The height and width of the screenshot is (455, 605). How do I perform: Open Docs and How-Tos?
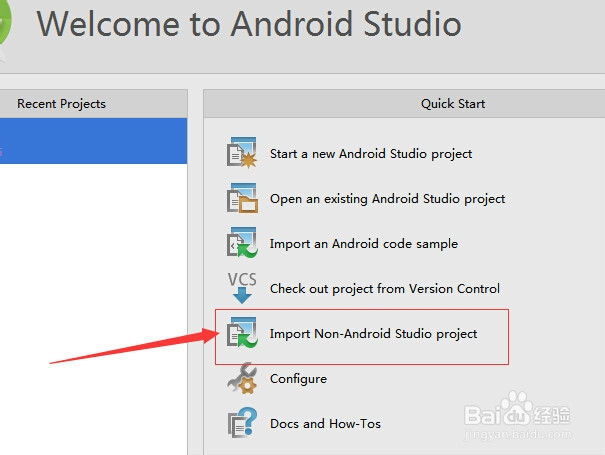coord(325,423)
